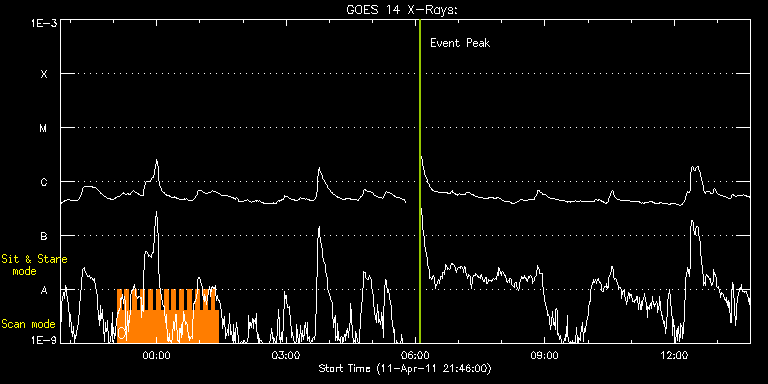Click the X flare class axis label

point(44,74)
